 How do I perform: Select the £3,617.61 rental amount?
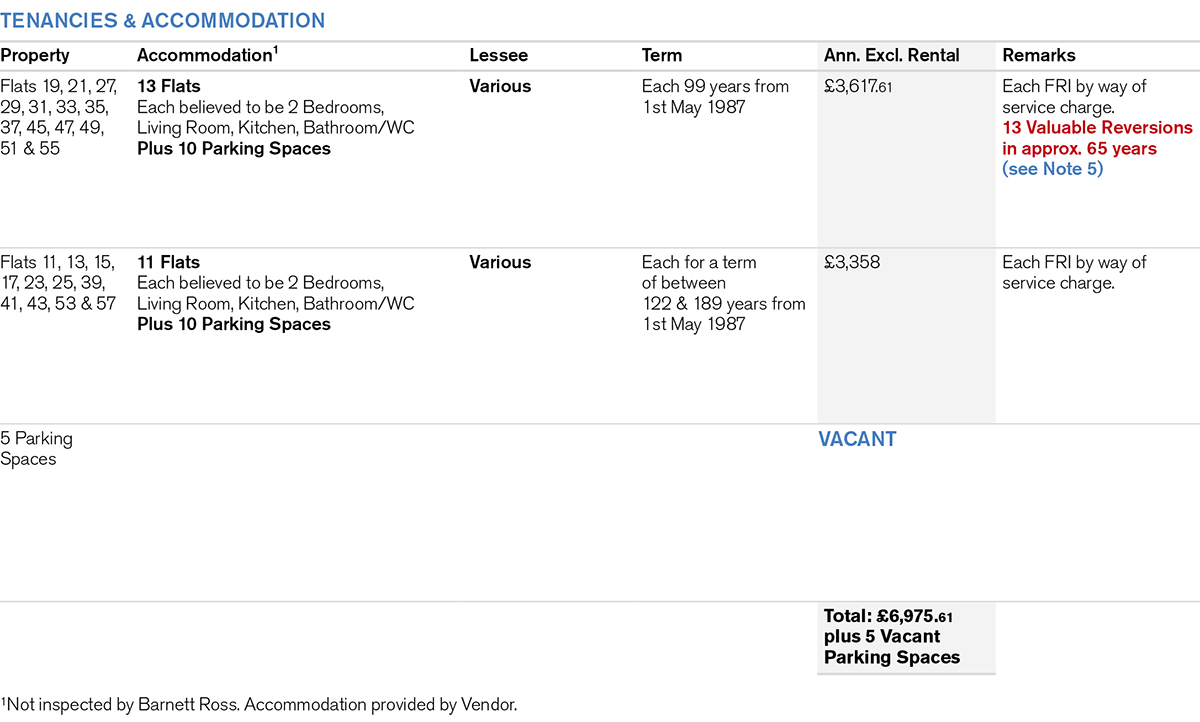coord(857,87)
